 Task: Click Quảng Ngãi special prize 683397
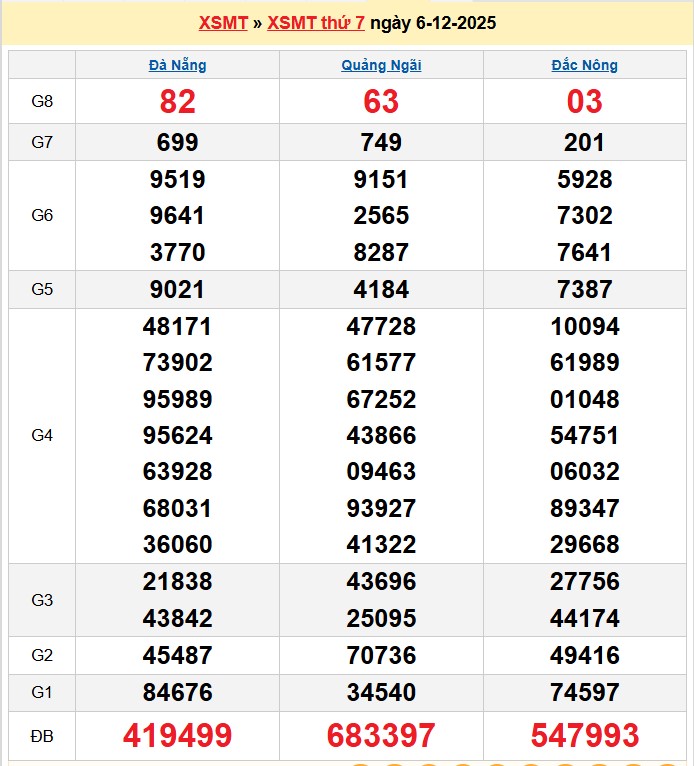(x=381, y=736)
